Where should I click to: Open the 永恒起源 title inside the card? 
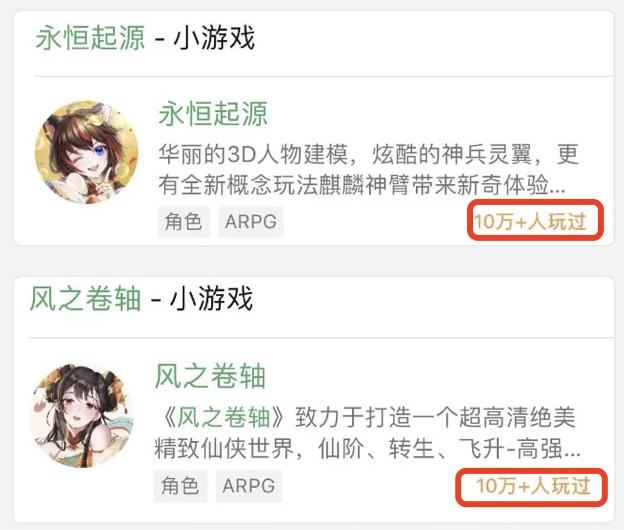coord(213,114)
